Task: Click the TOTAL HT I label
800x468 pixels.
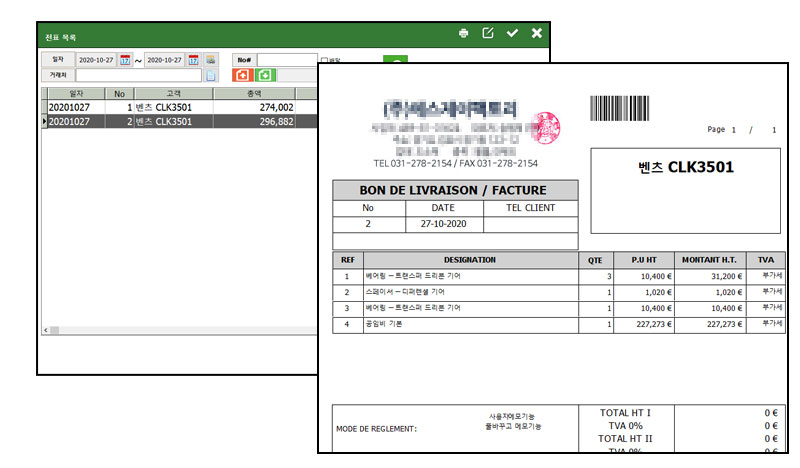Action: click(x=625, y=413)
